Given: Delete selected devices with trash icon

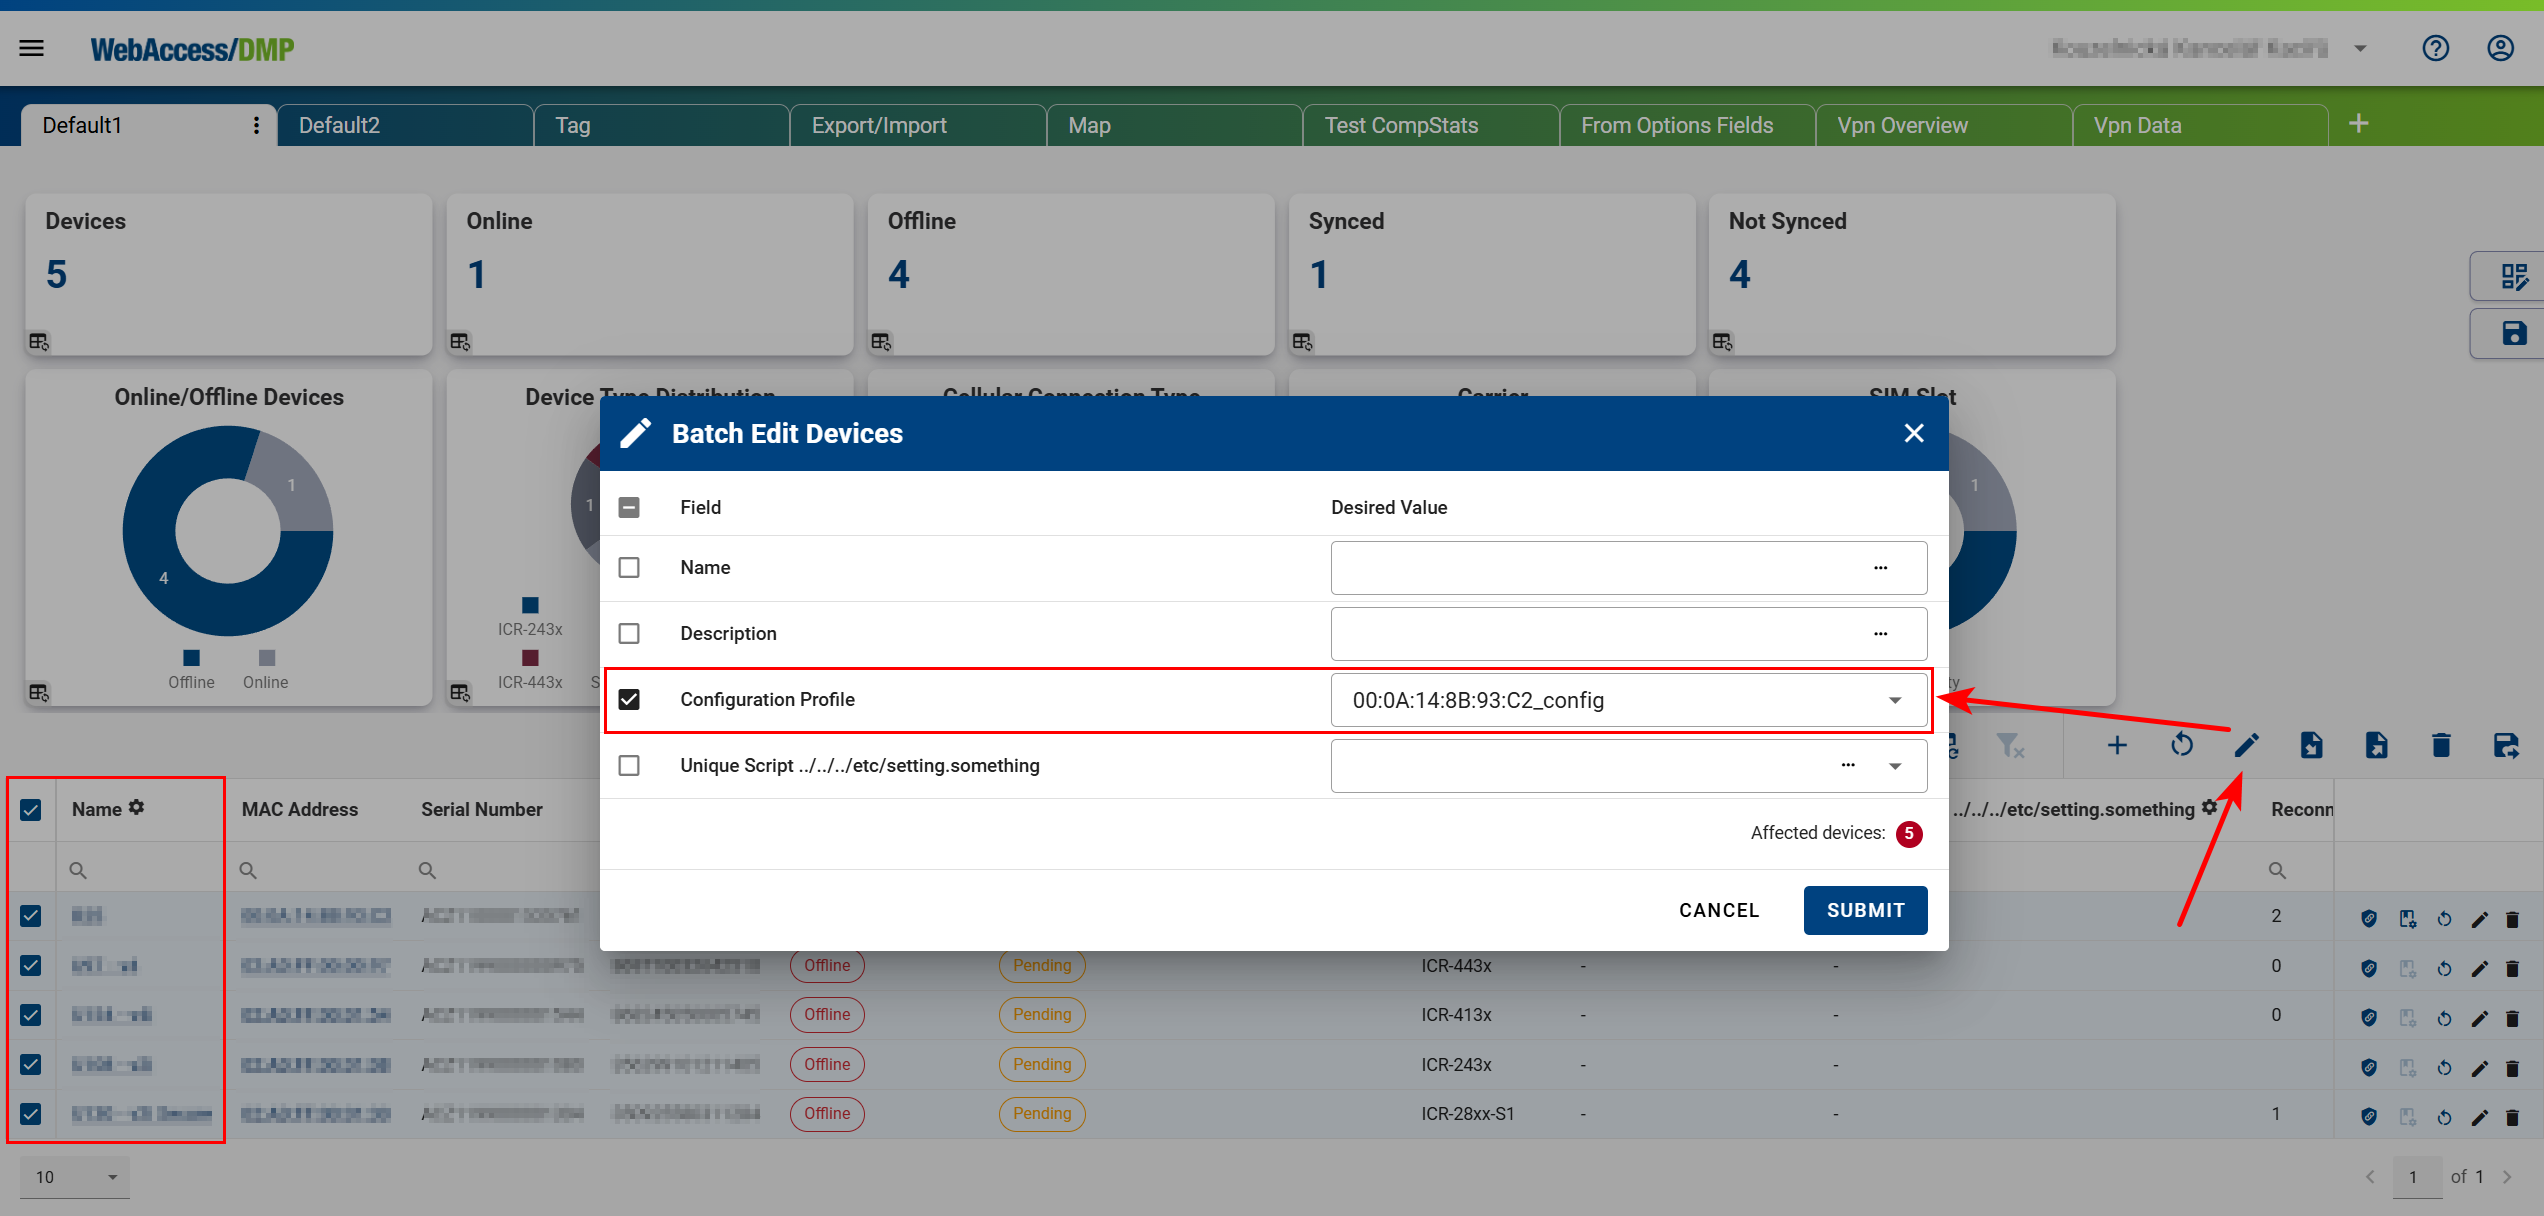Looking at the screenshot, I should (2440, 745).
